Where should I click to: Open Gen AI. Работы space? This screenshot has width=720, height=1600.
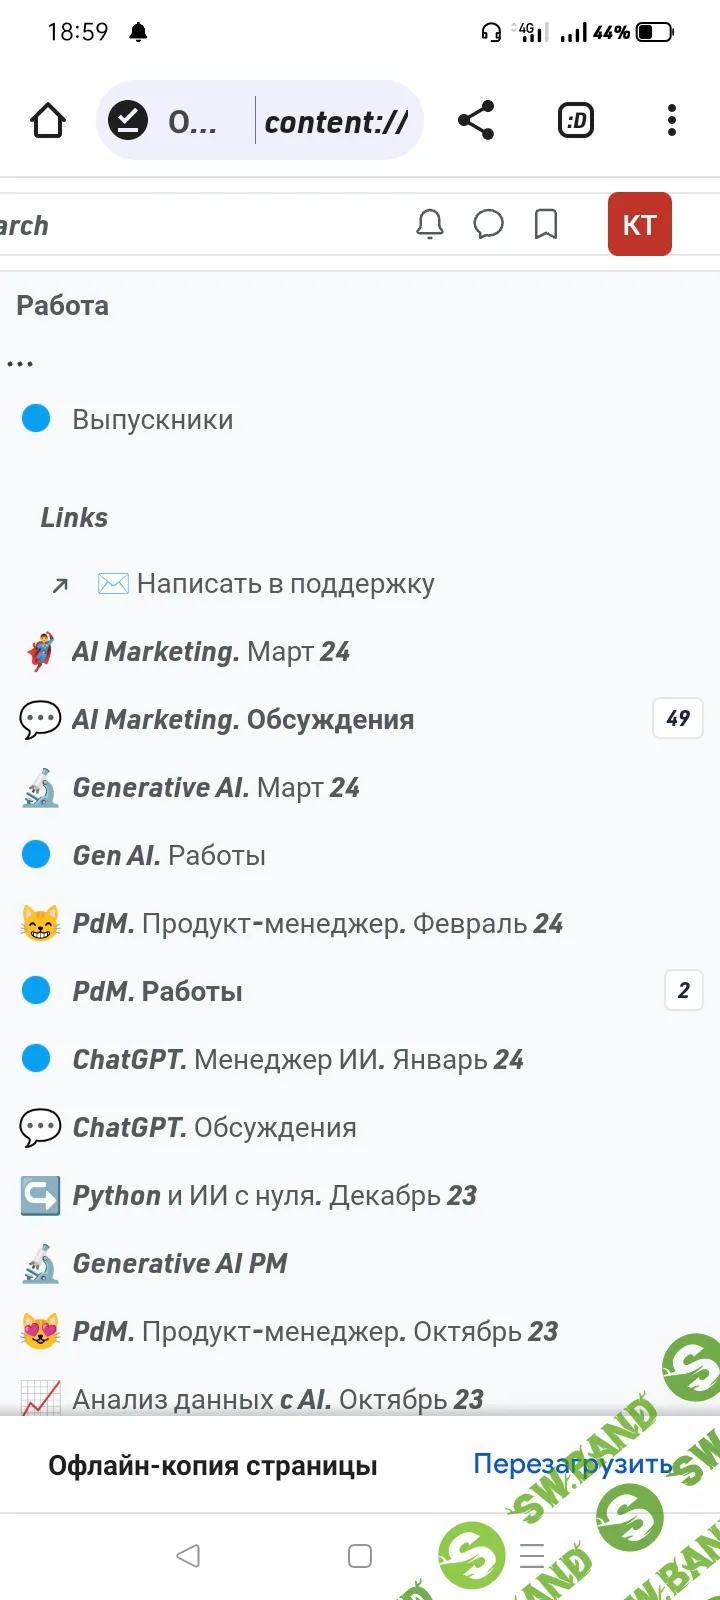[169, 856]
